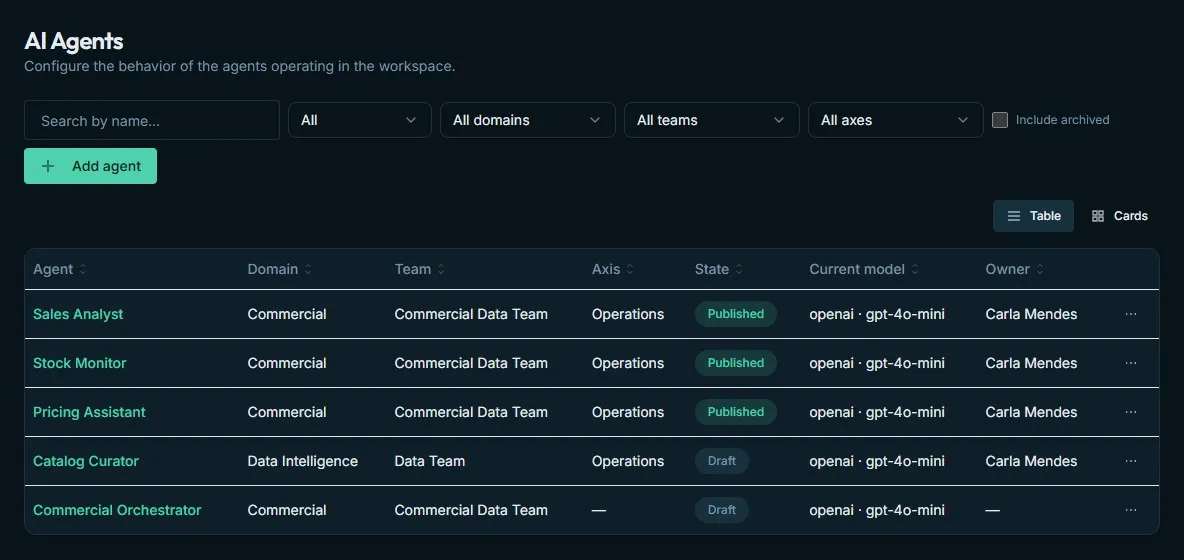Open the more options menu for Commercial Orchestrator
This screenshot has width=1184, height=560.
pos(1130,510)
